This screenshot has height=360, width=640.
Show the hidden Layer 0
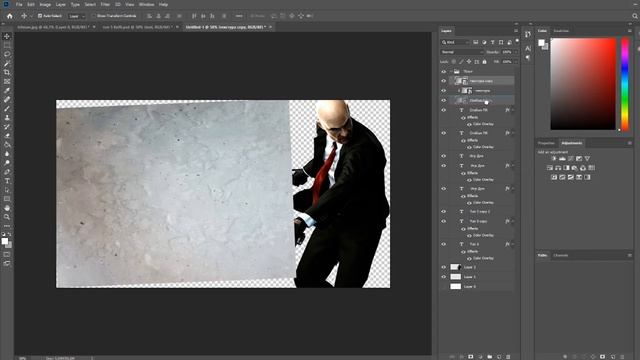pyautogui.click(x=444, y=287)
